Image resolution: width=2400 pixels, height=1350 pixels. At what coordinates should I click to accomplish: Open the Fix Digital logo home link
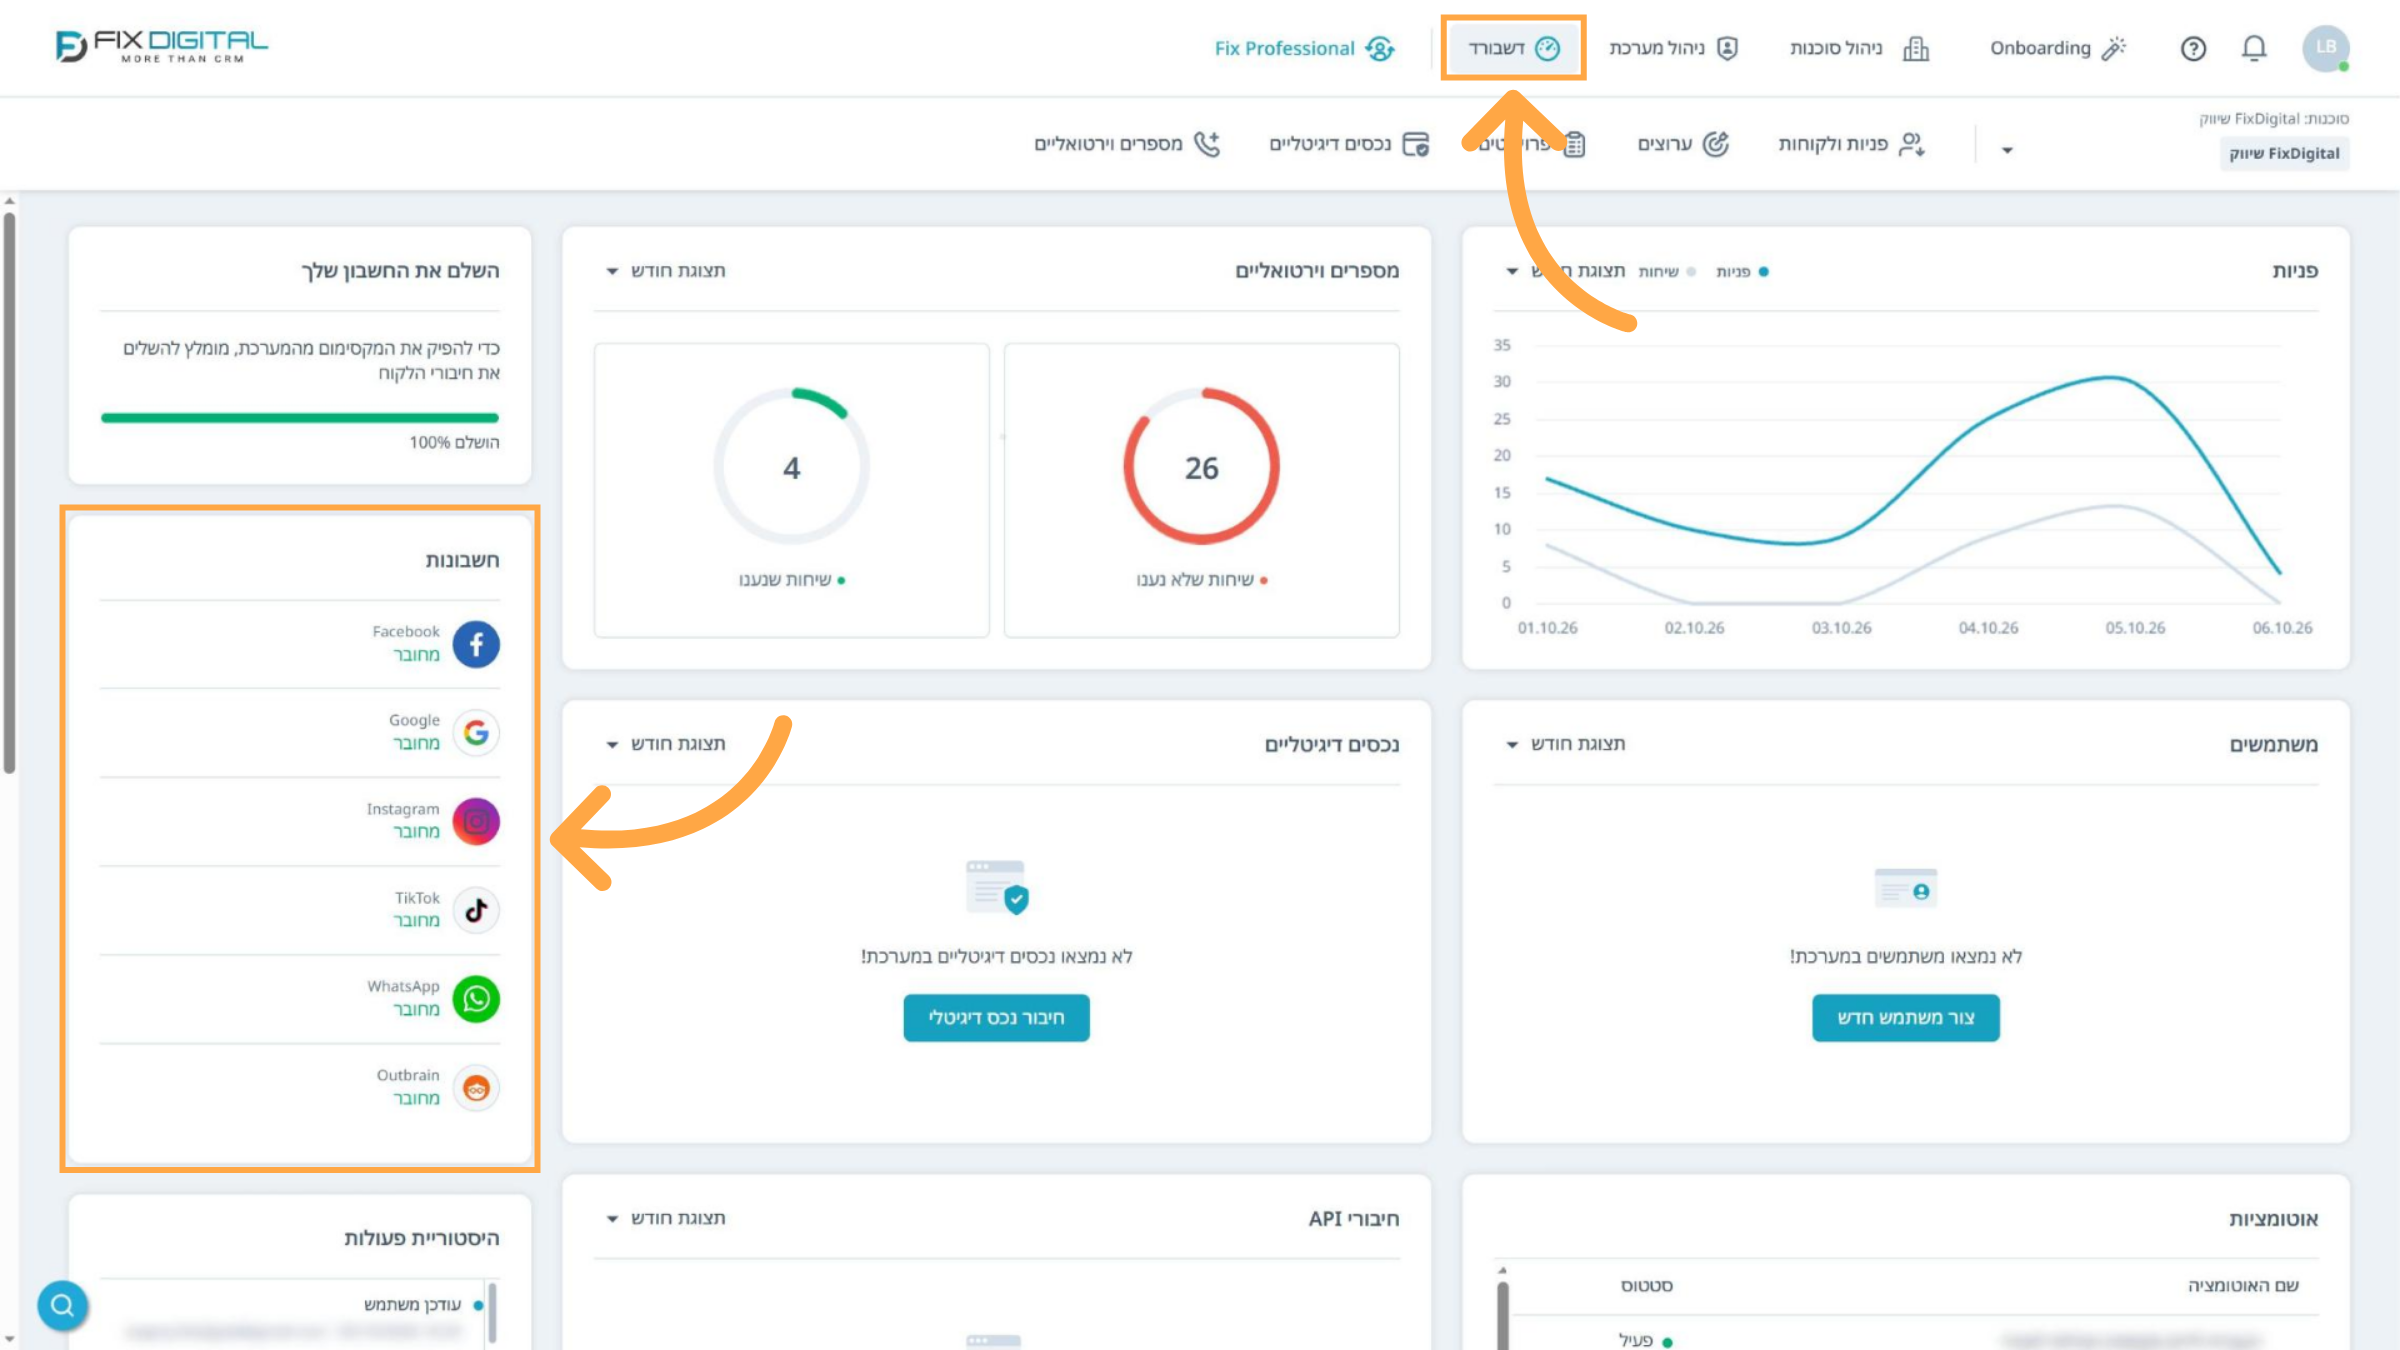point(162,46)
